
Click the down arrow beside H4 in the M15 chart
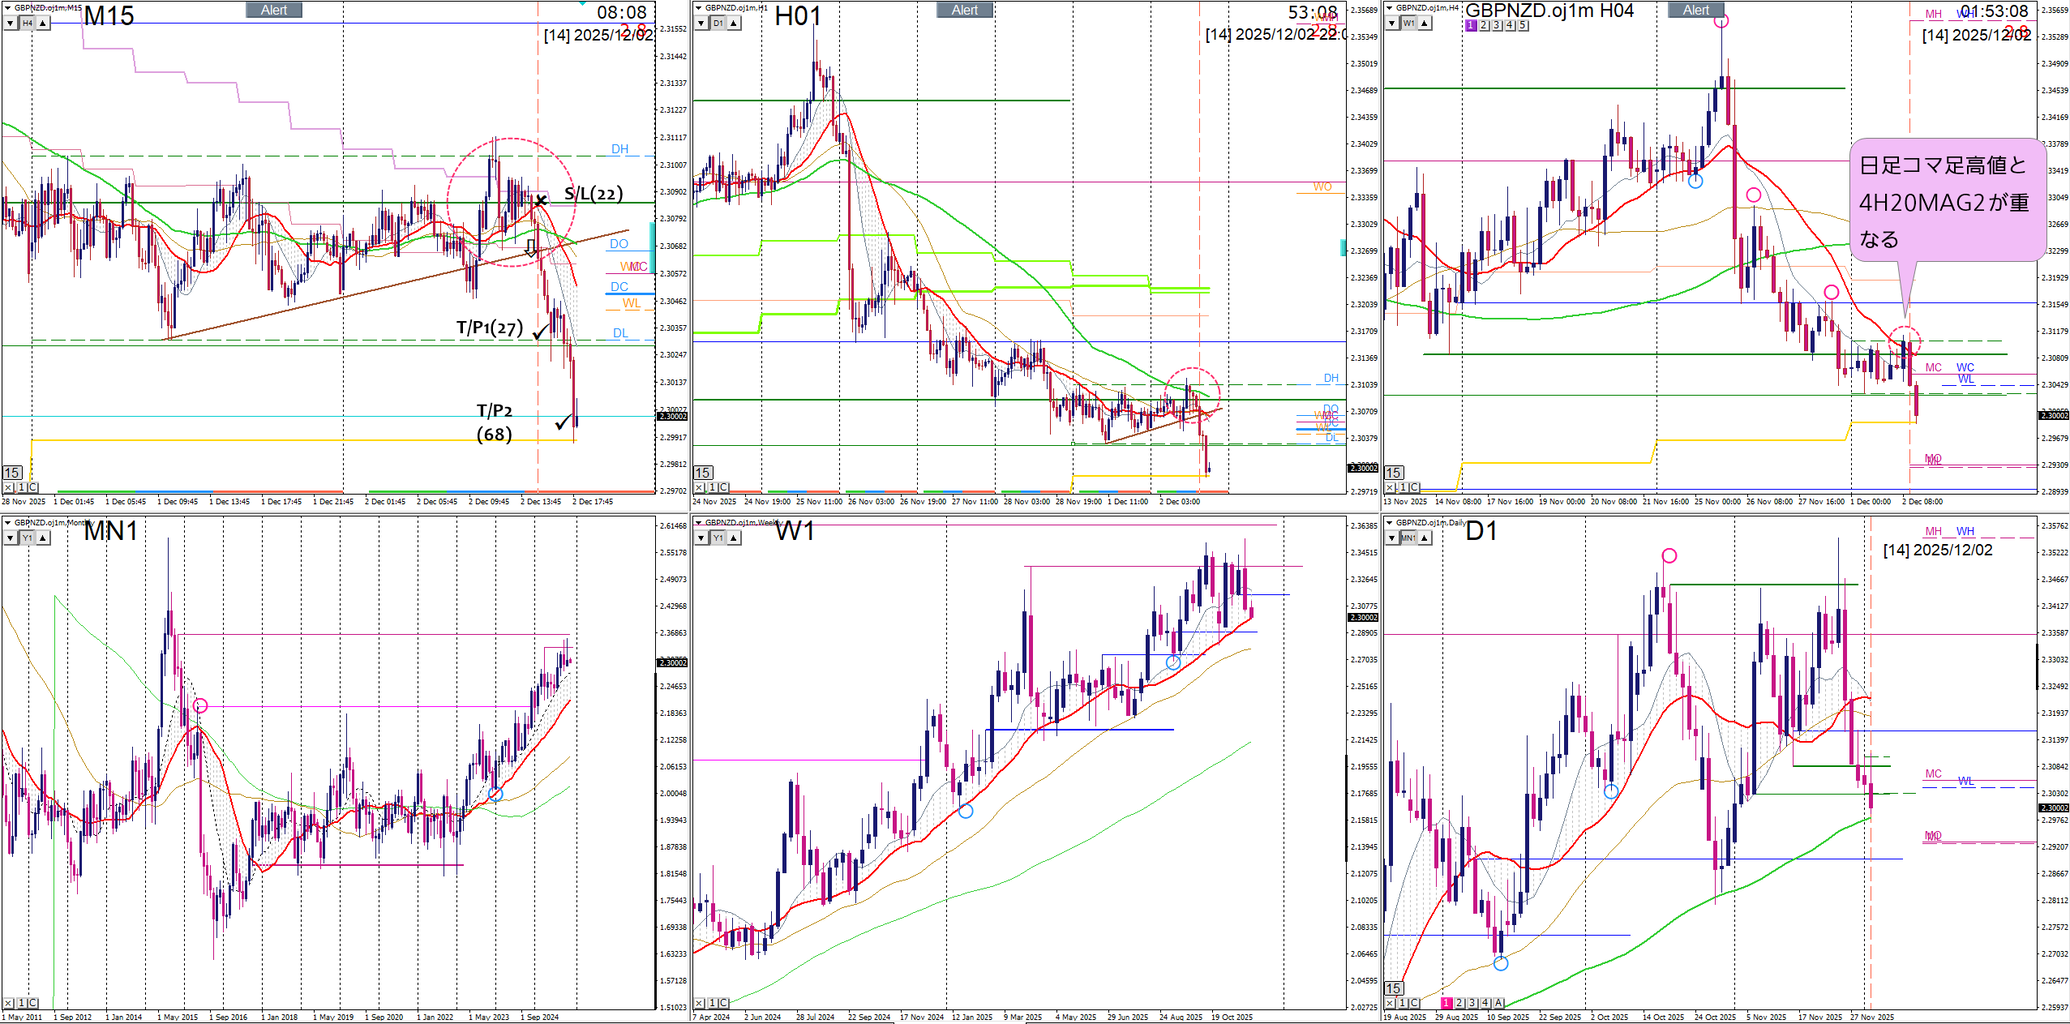pos(10,23)
